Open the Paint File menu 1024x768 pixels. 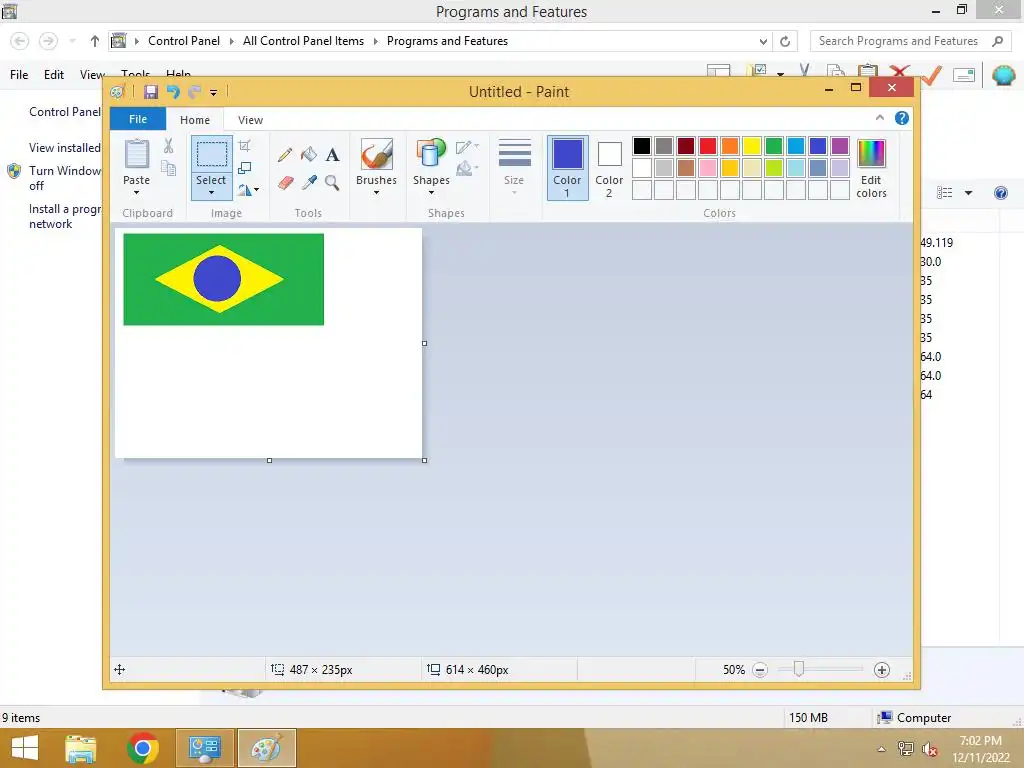coord(138,119)
